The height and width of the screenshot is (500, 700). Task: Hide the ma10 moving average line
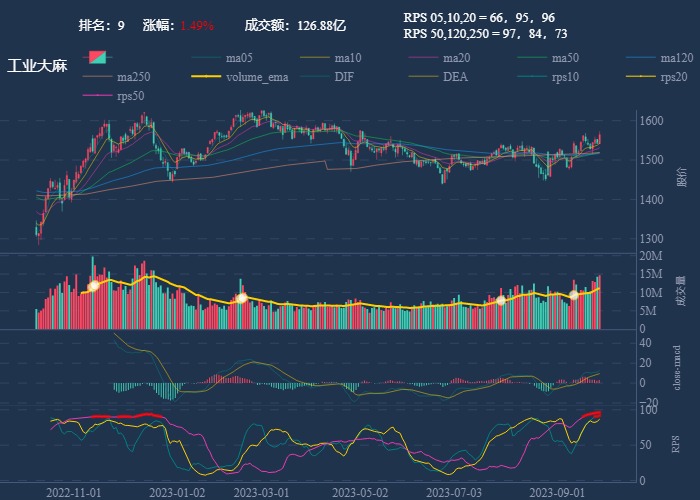347,58
